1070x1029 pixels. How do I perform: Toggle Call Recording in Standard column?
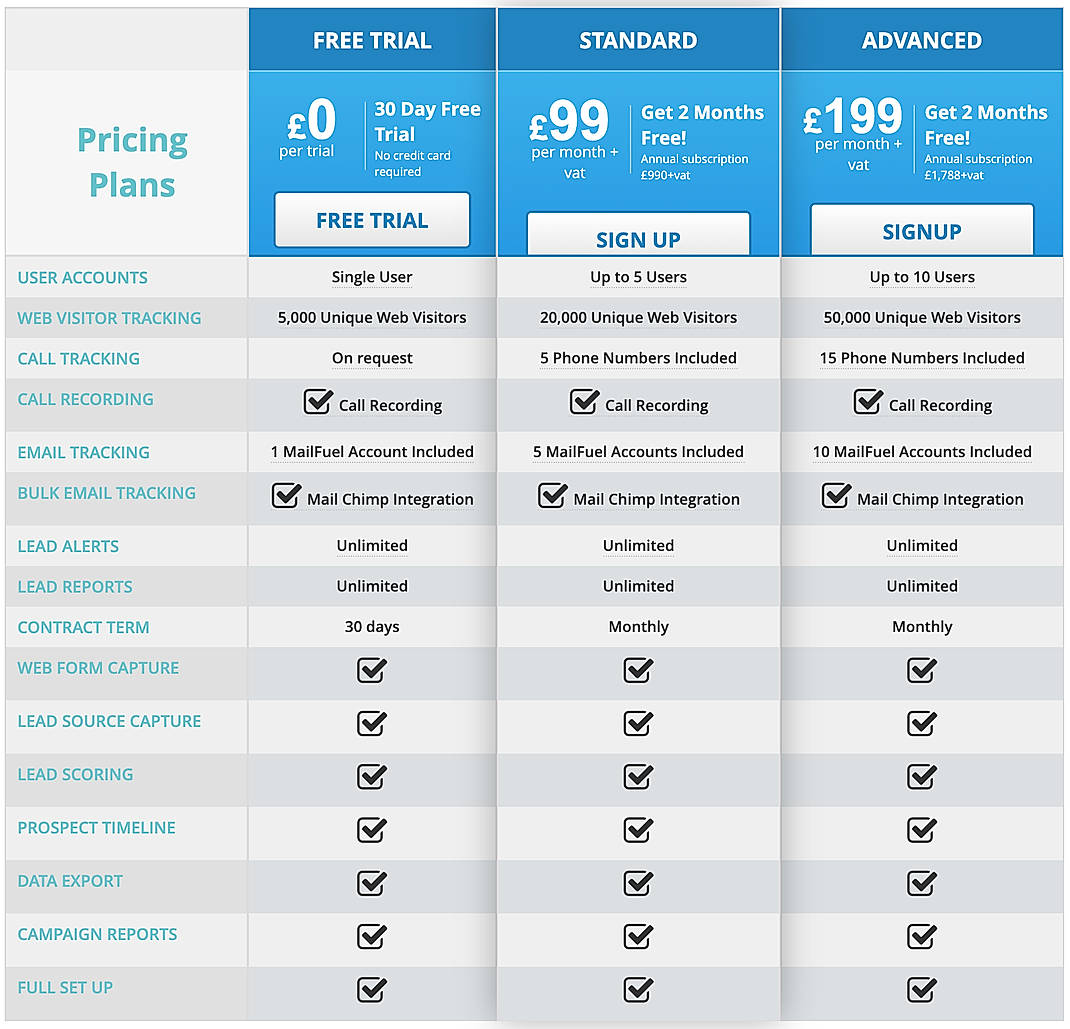click(585, 402)
